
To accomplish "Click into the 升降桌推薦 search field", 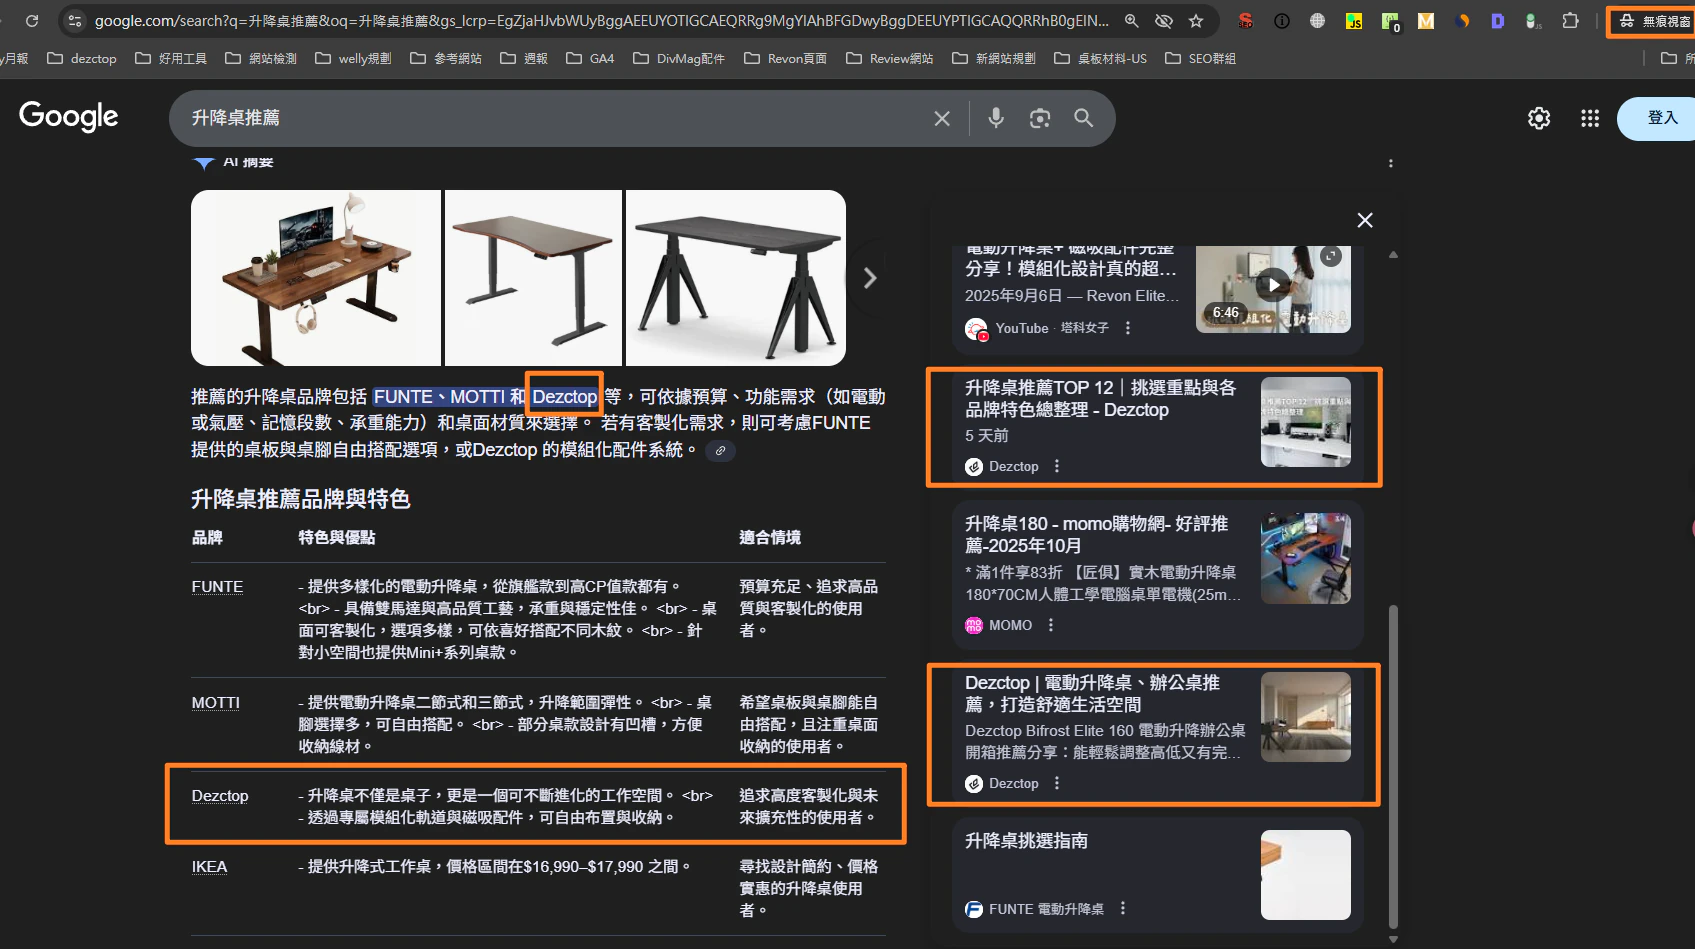I will [550, 118].
